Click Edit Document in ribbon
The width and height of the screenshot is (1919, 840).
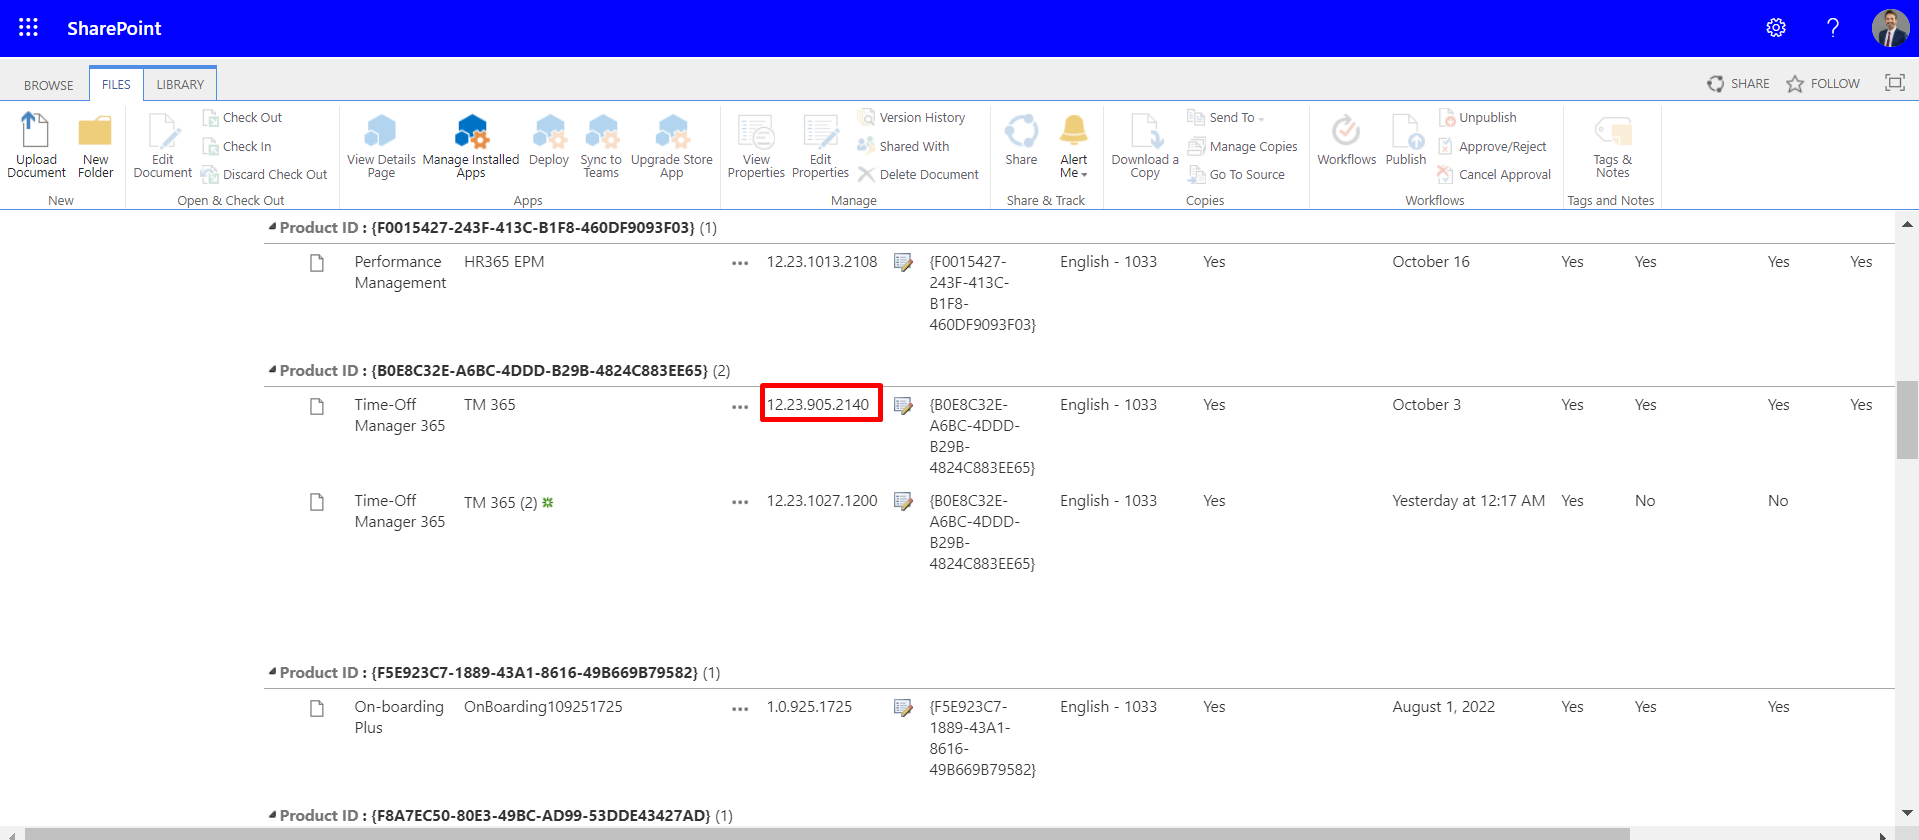tap(163, 146)
